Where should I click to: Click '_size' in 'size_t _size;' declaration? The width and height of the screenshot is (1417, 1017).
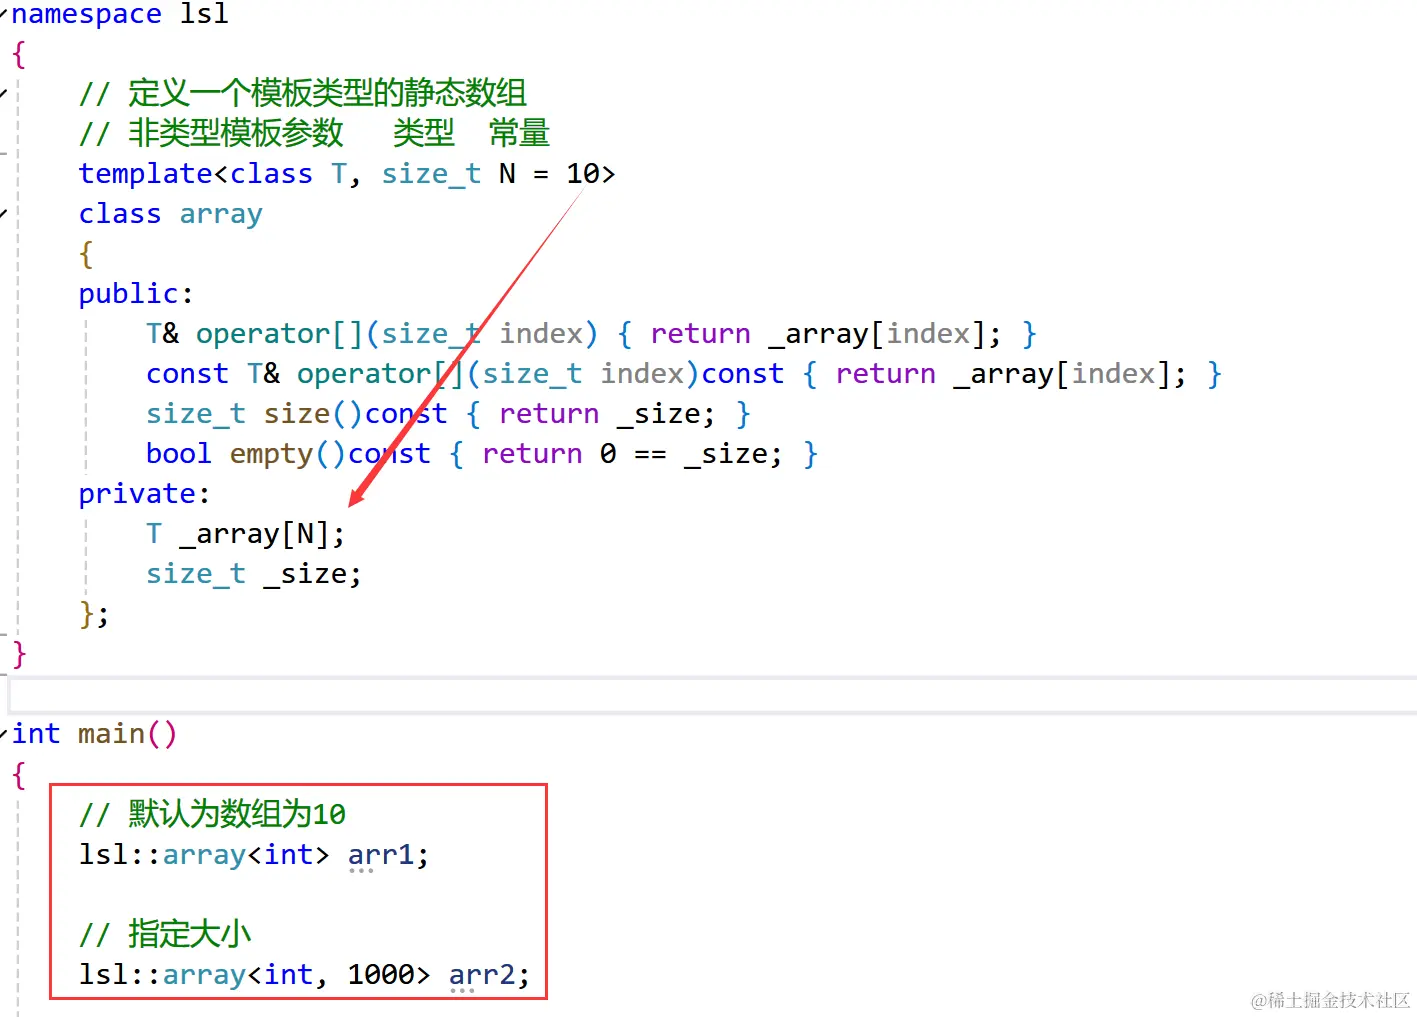[305, 575]
